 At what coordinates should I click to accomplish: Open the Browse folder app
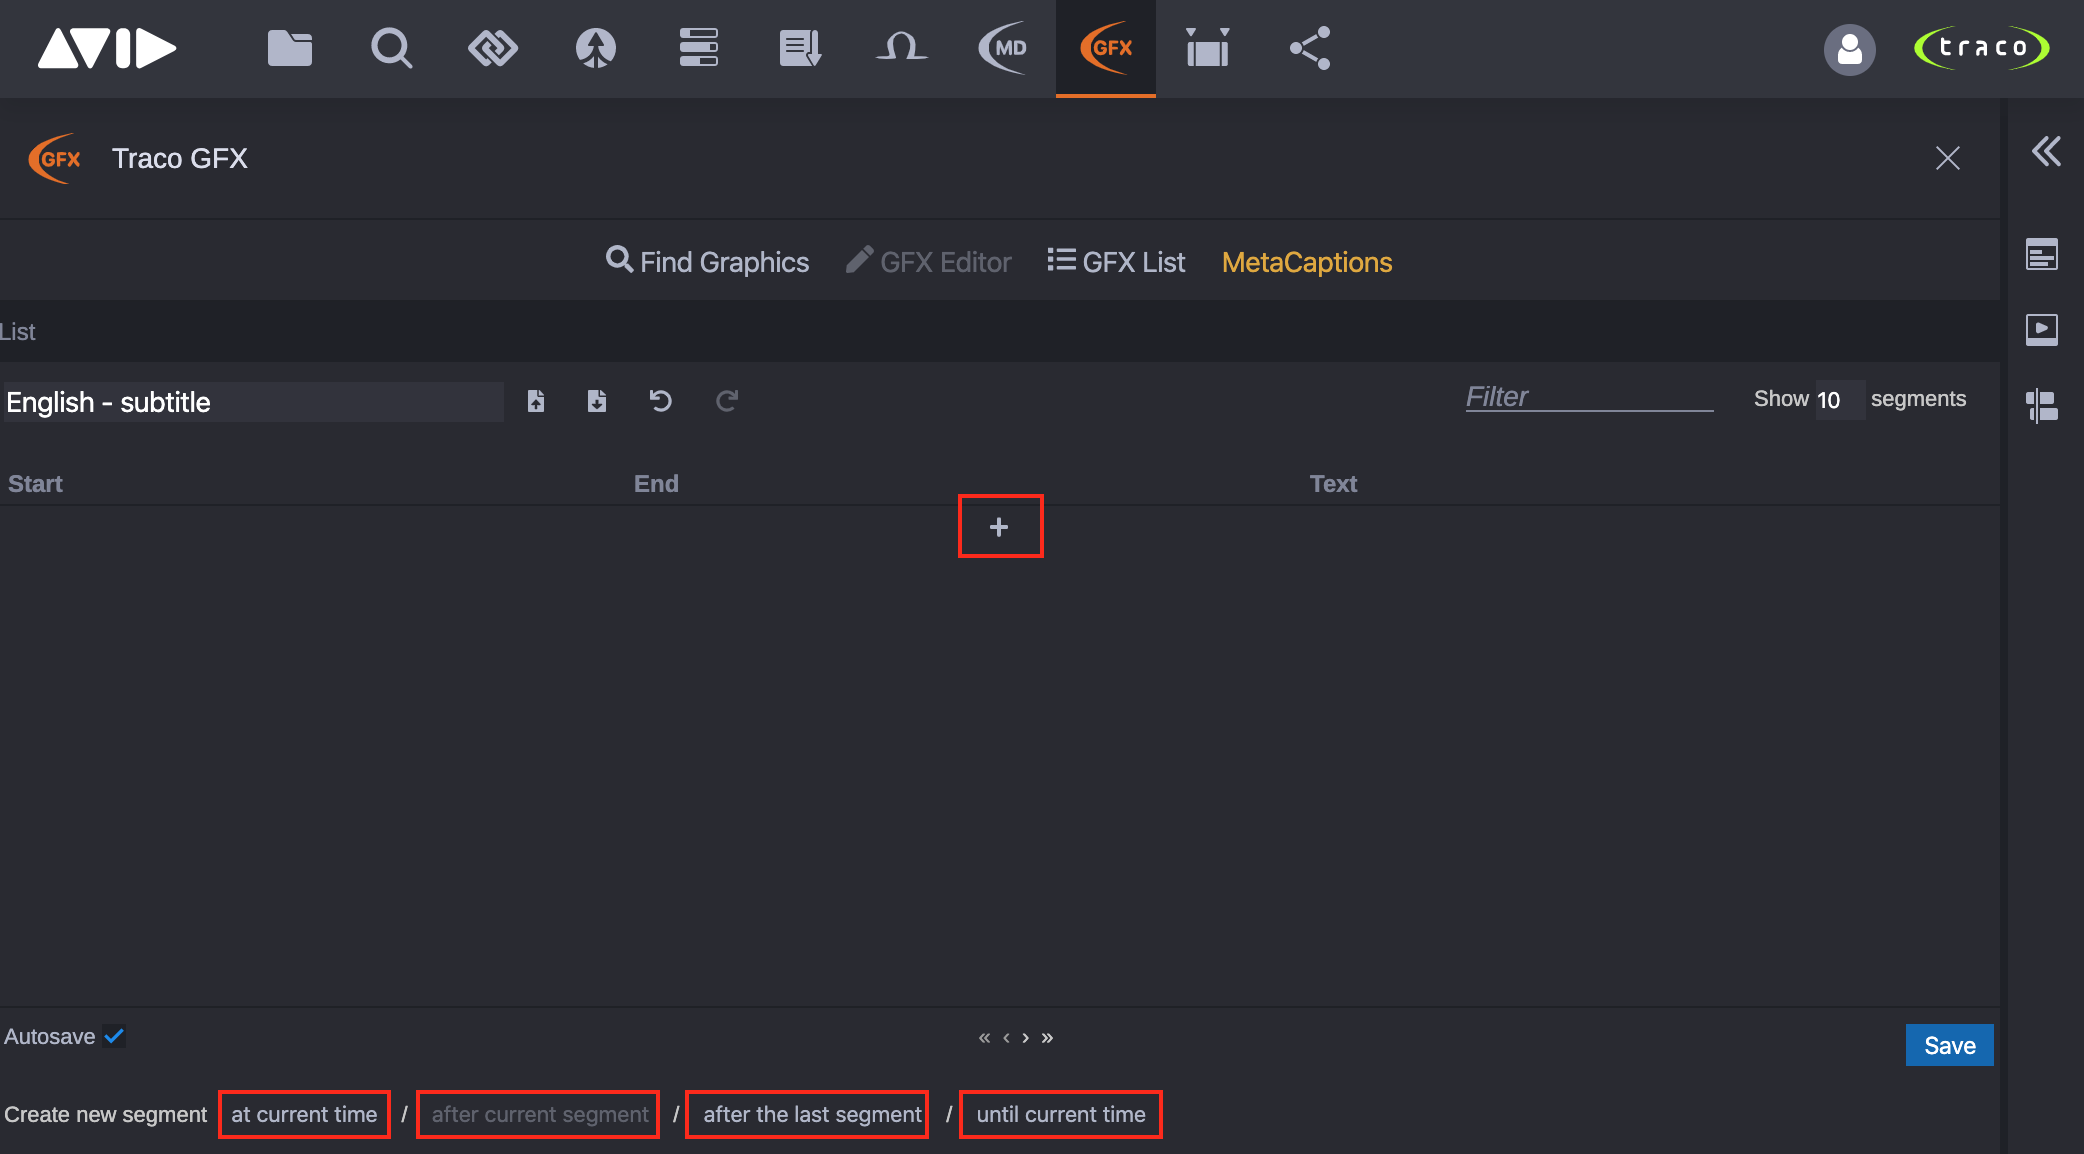290,48
